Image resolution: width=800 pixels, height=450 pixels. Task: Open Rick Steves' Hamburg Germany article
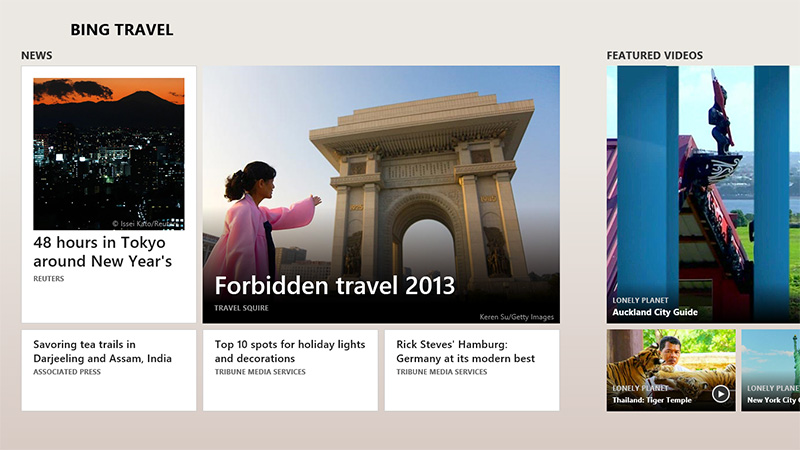[471, 369]
